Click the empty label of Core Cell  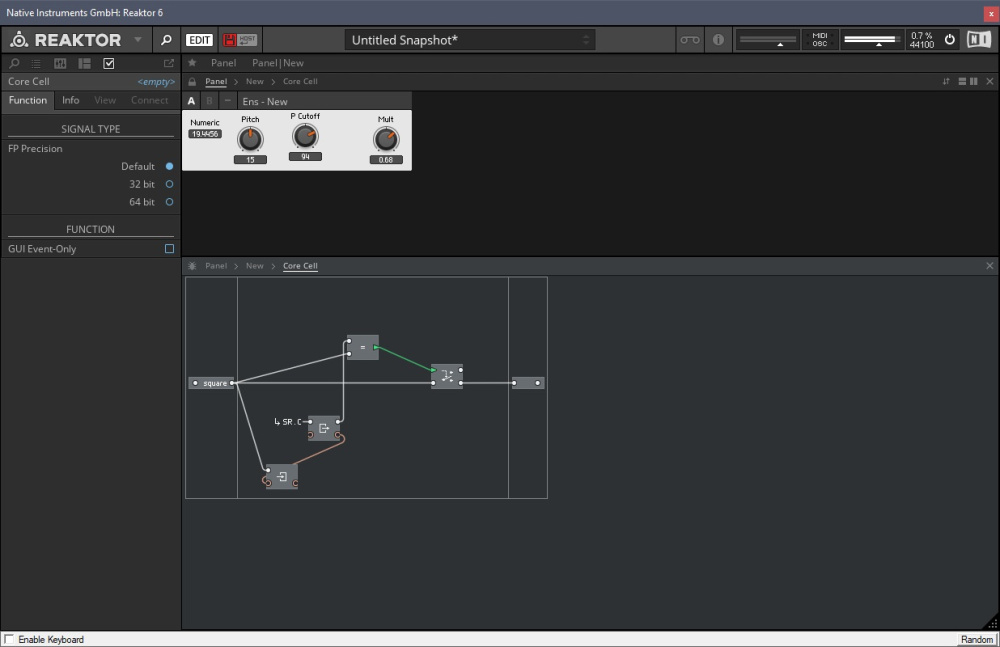tap(156, 82)
